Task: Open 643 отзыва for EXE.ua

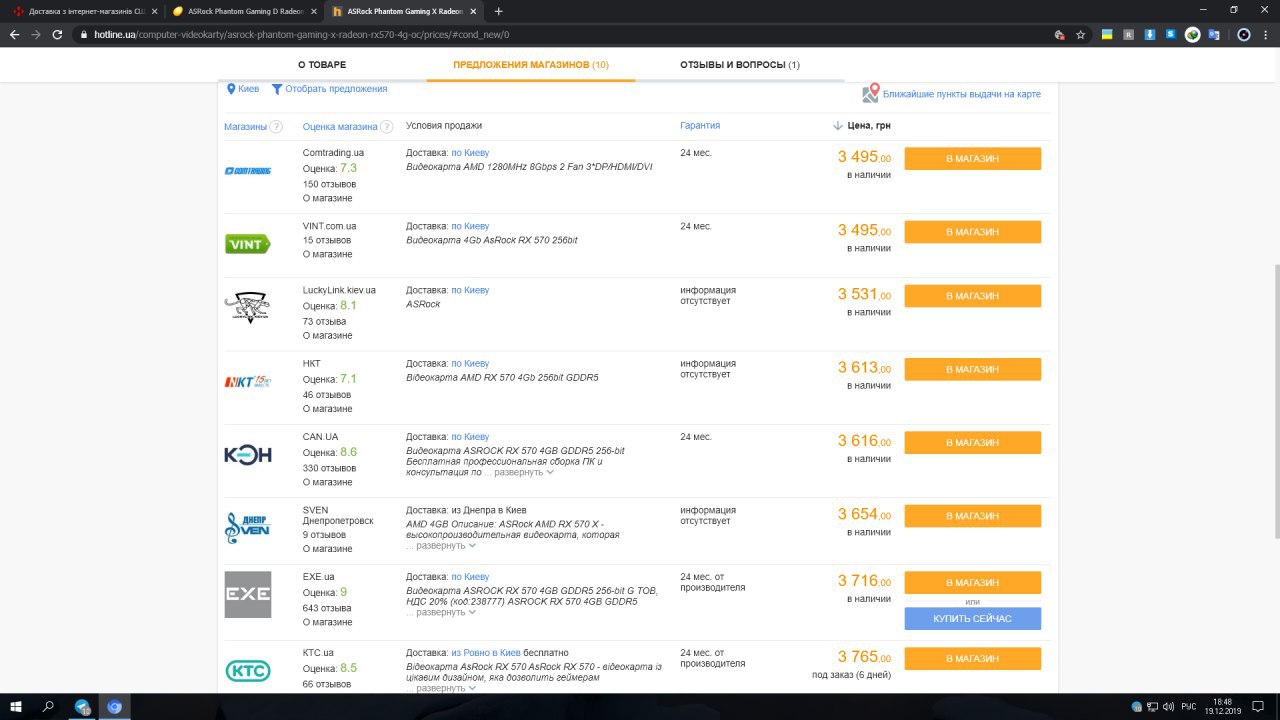Action: click(x=327, y=608)
